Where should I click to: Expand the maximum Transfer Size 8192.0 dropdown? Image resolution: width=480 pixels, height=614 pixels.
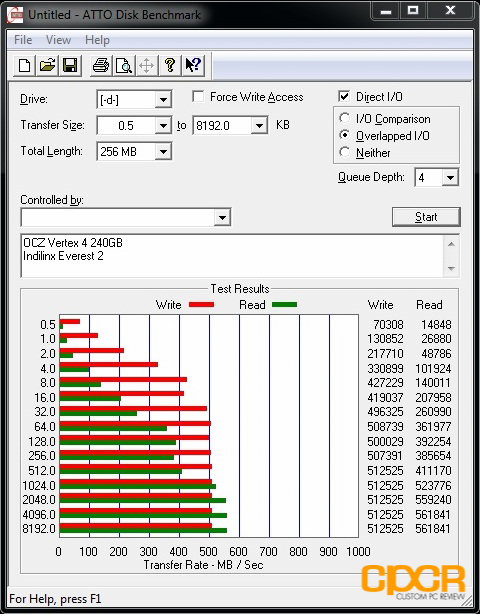click(x=259, y=126)
